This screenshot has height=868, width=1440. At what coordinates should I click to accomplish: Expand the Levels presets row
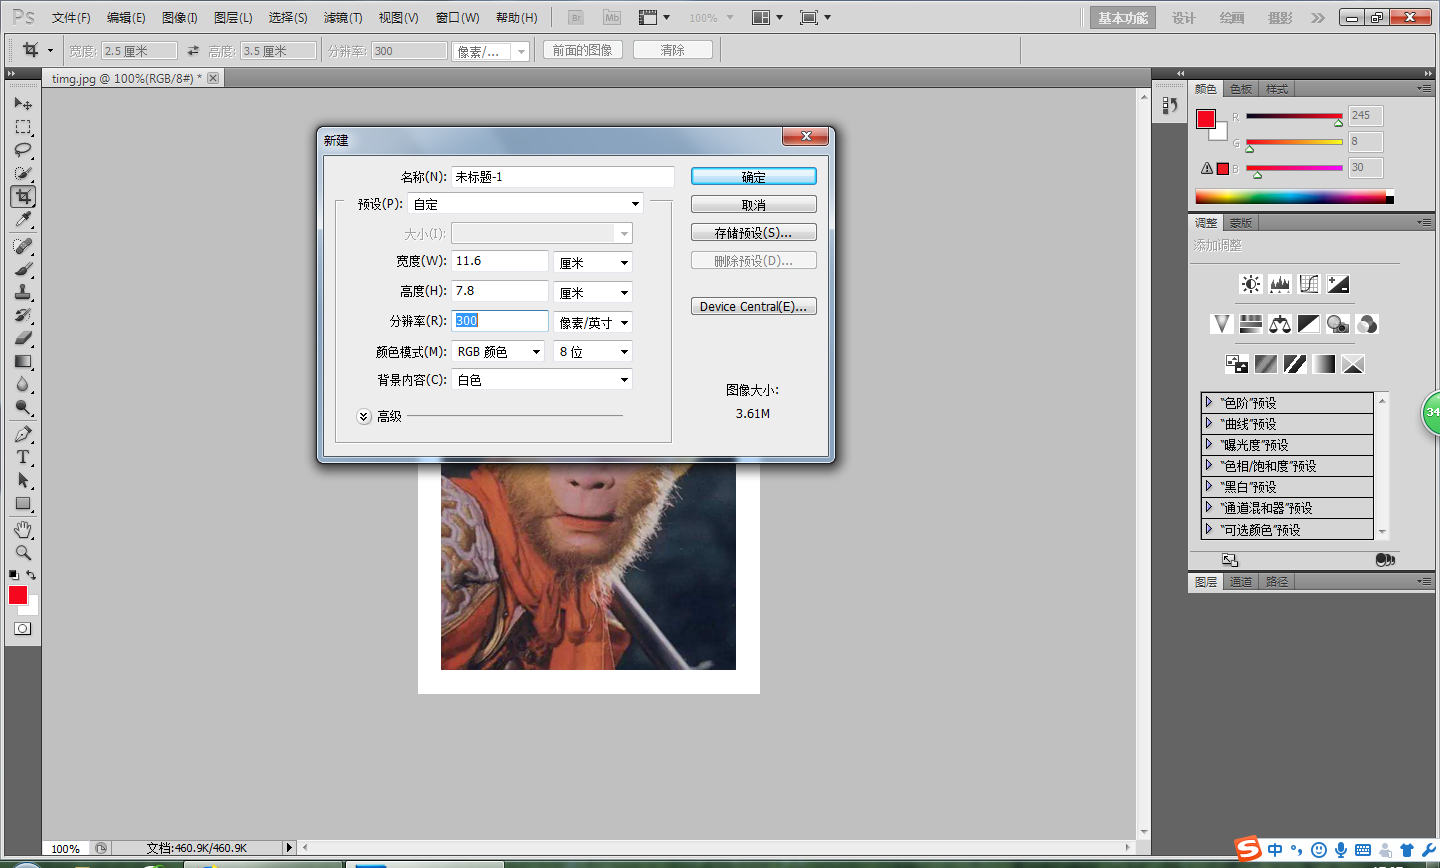[x=1209, y=402]
